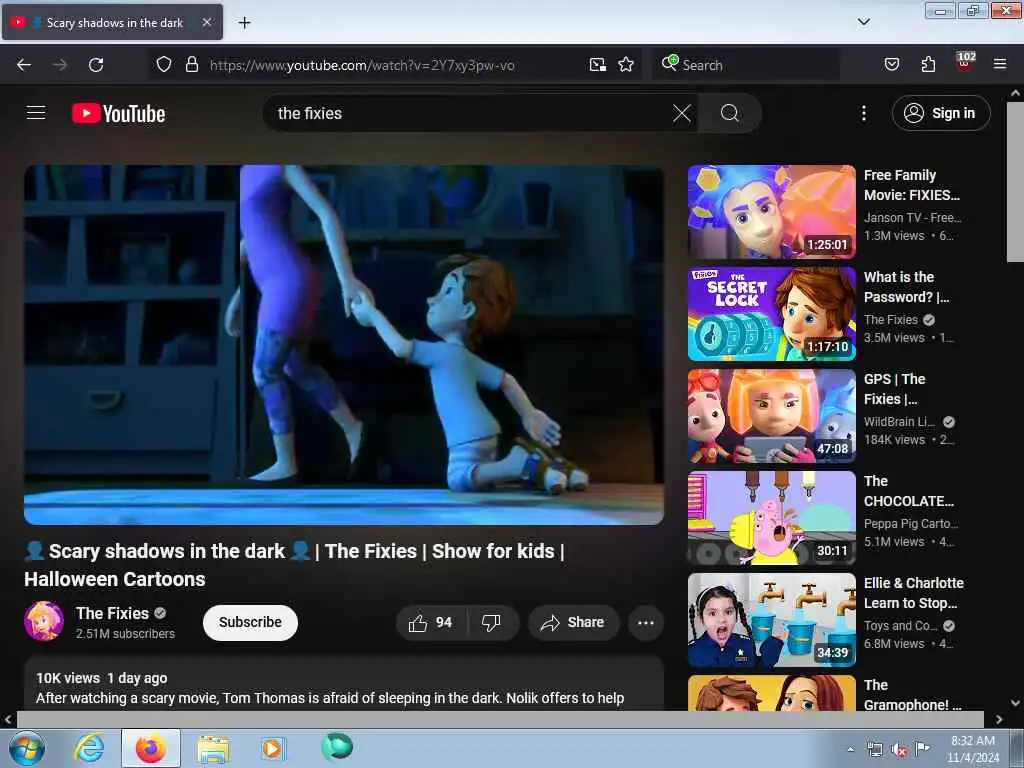1024x768 pixels.
Task: Open YouTube settings three-dot menu
Action: 863,114
